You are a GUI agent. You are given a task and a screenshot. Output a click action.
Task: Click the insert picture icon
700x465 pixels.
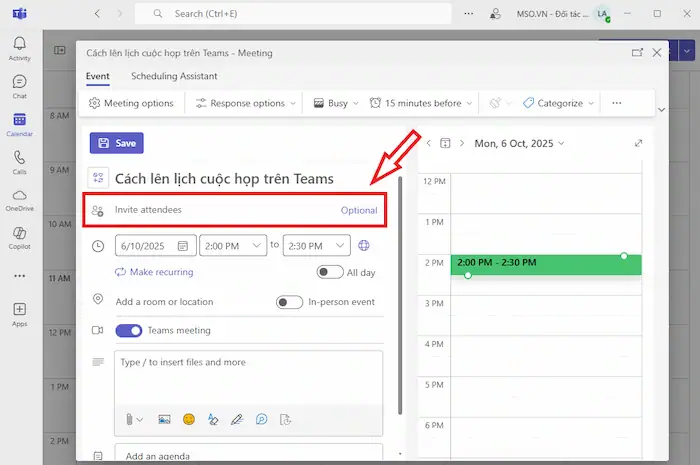pos(164,420)
